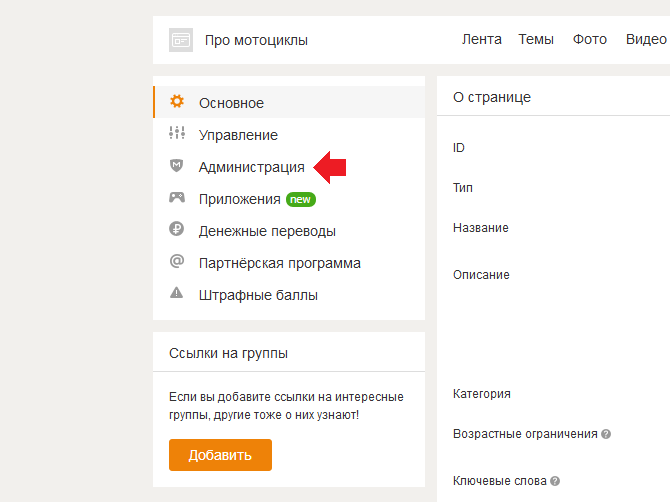Click the ruble coin icon for Денежные переводы

(176, 229)
